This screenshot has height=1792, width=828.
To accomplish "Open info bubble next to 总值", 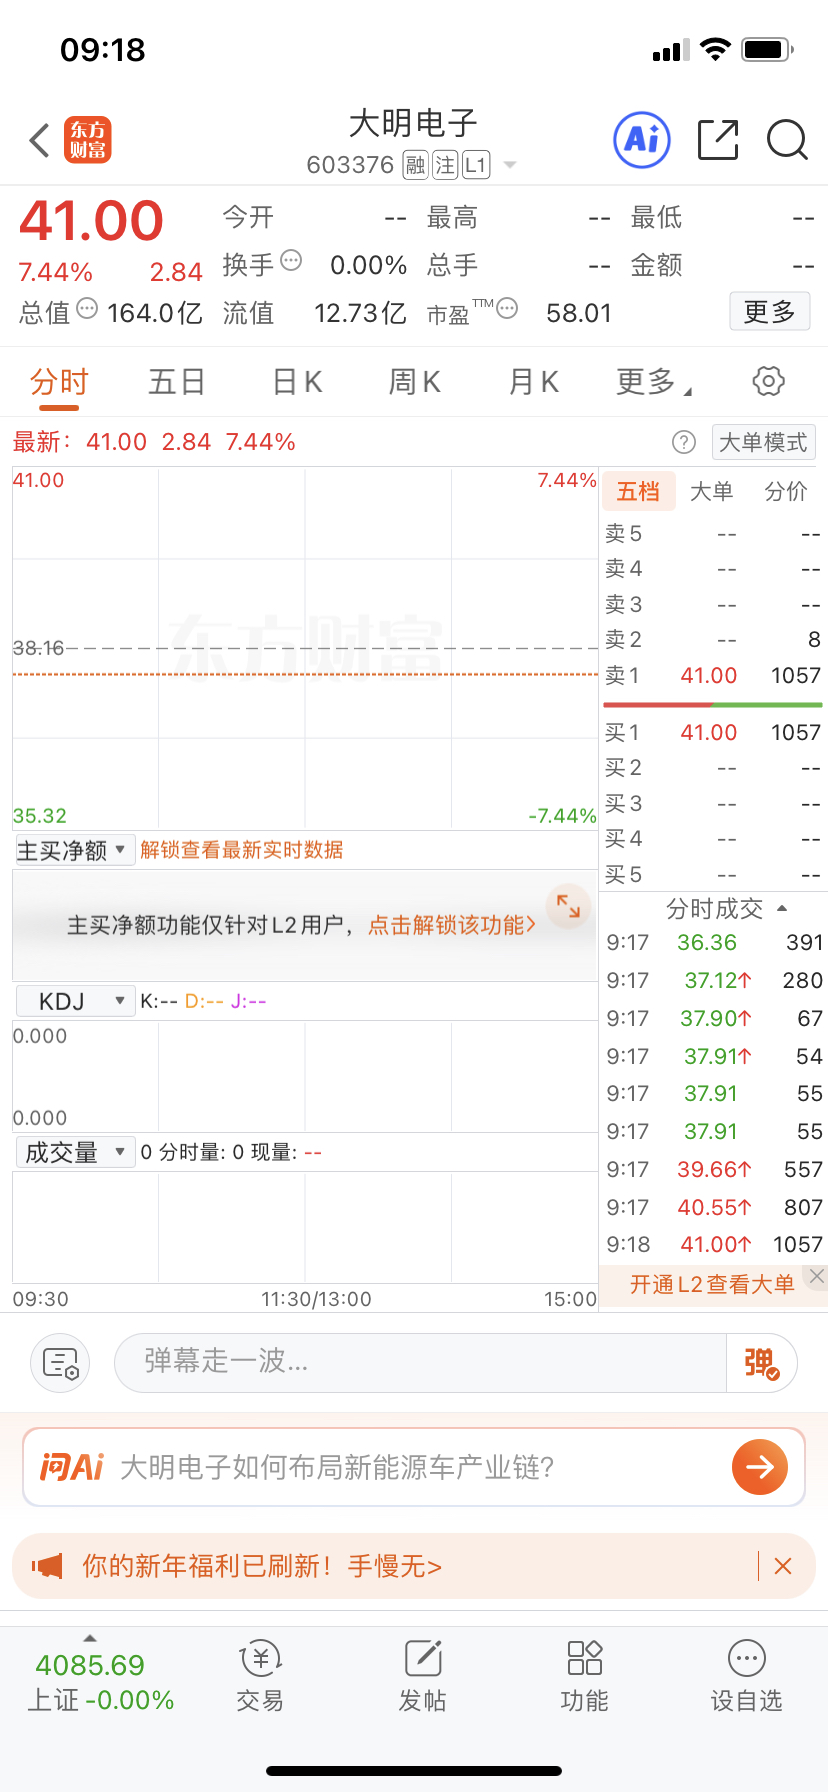I will tap(87, 308).
